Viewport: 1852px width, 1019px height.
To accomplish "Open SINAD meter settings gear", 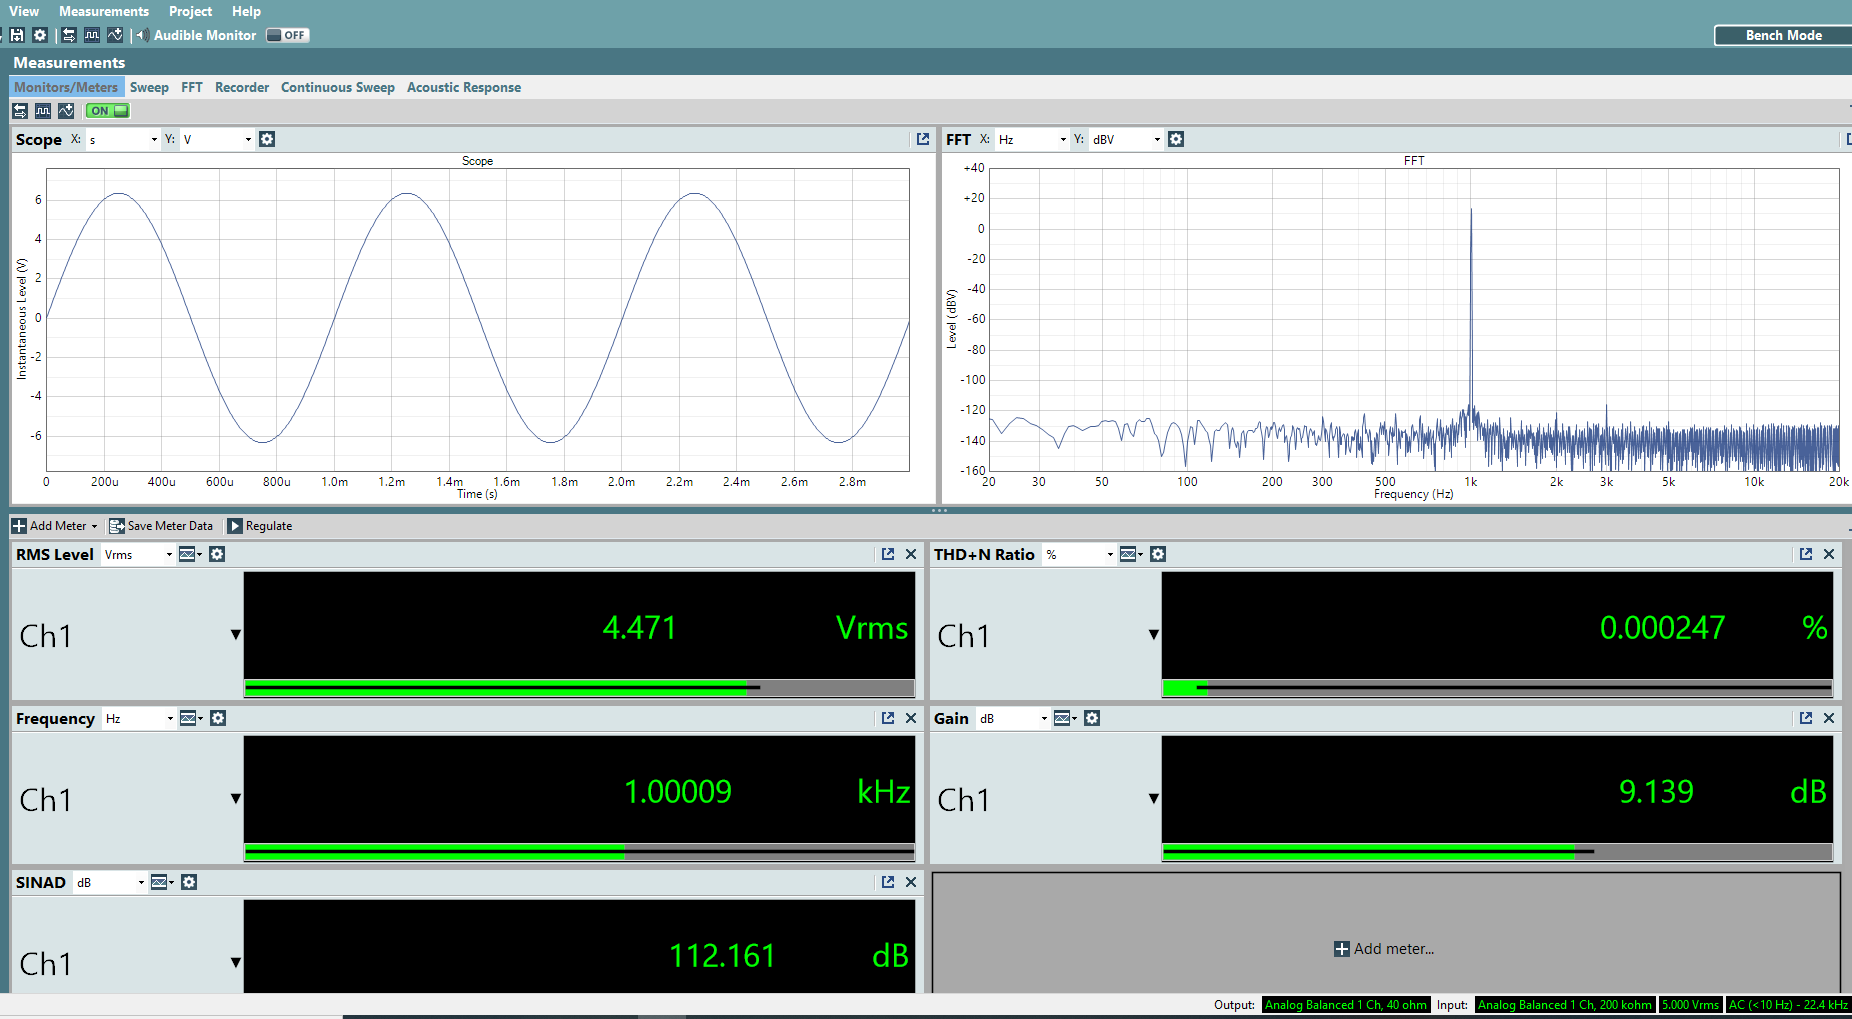I will point(189,882).
